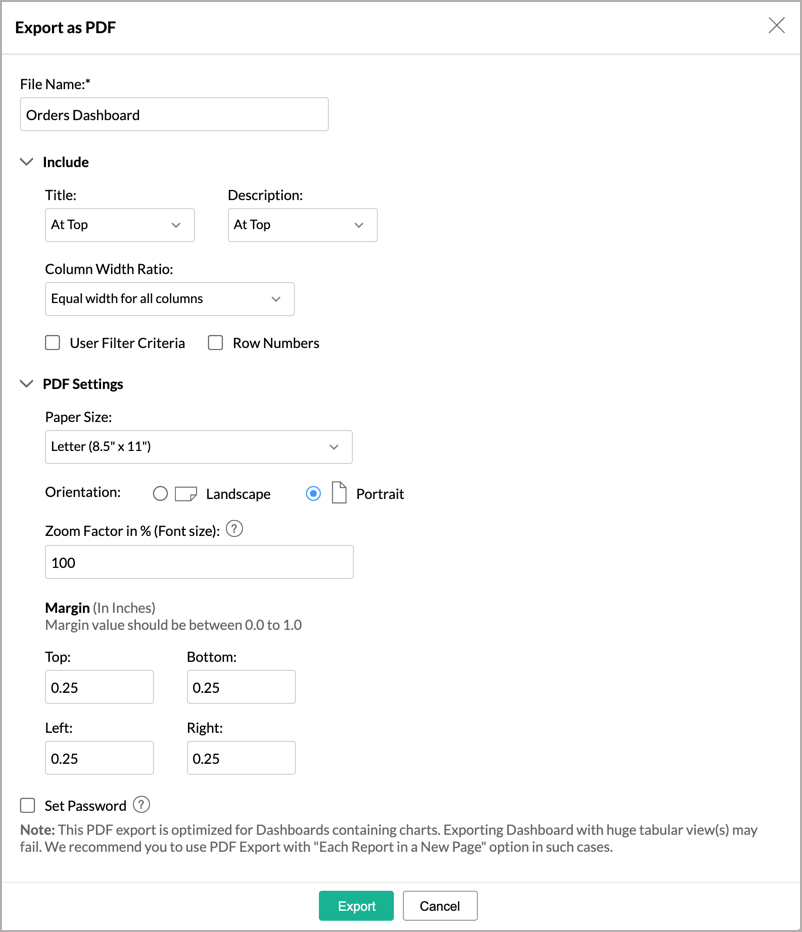The width and height of the screenshot is (802, 932).
Task: Check the Set Password option
Action: pos(26,805)
